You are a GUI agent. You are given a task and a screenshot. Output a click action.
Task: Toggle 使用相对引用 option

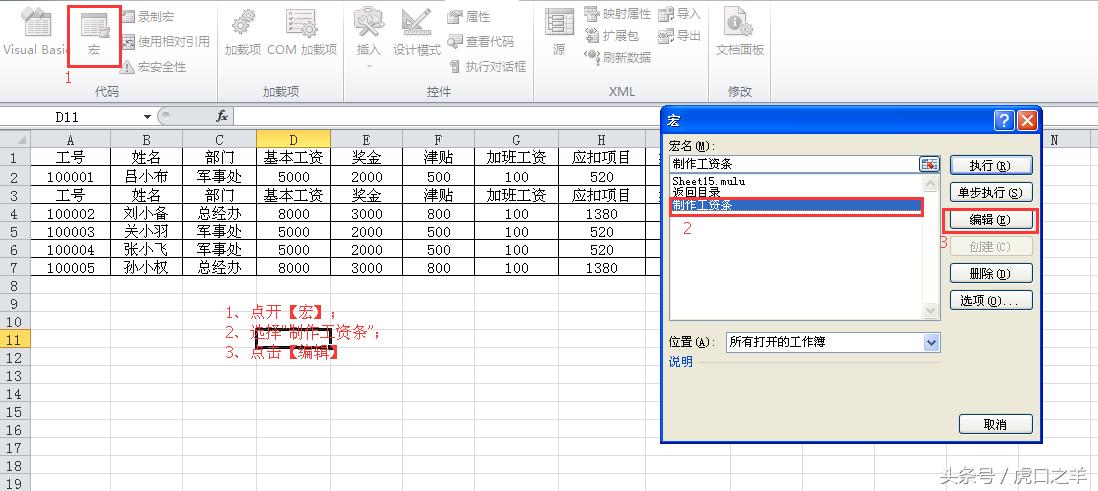pyautogui.click(x=165, y=41)
